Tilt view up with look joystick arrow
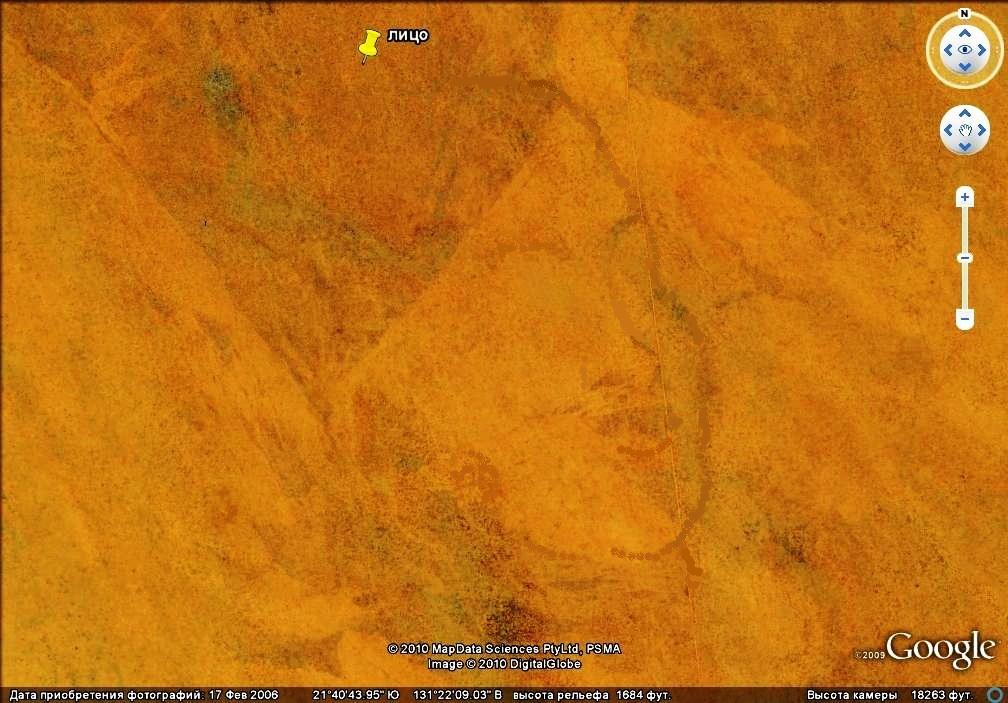 pos(964,33)
